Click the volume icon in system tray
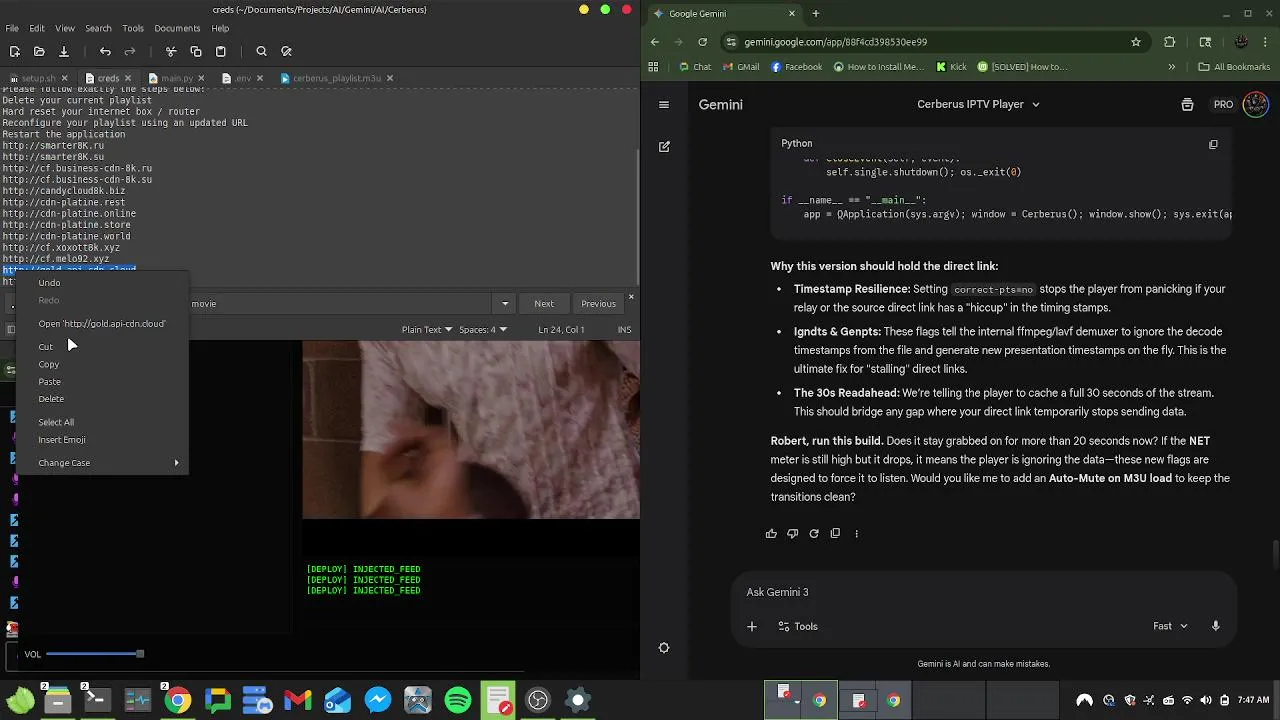Screen dimensions: 1280x720 tap(1206, 700)
